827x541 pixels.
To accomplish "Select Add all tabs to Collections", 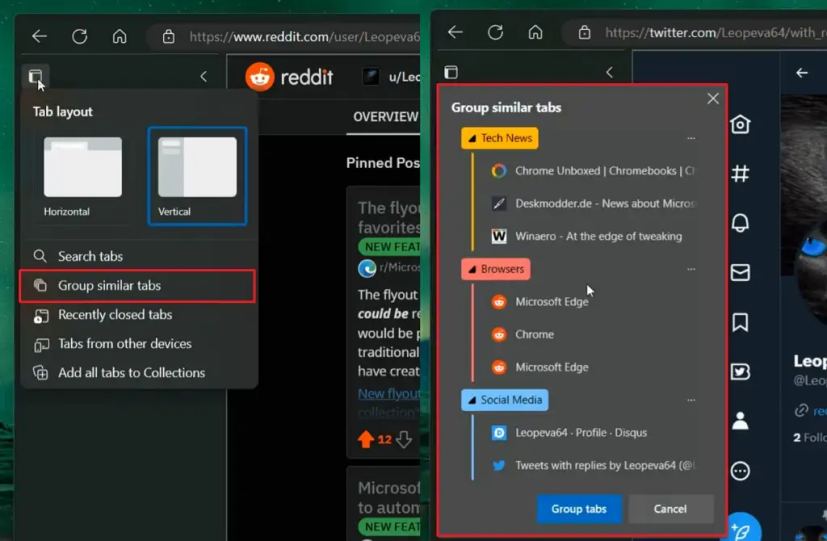I will coord(138,373).
